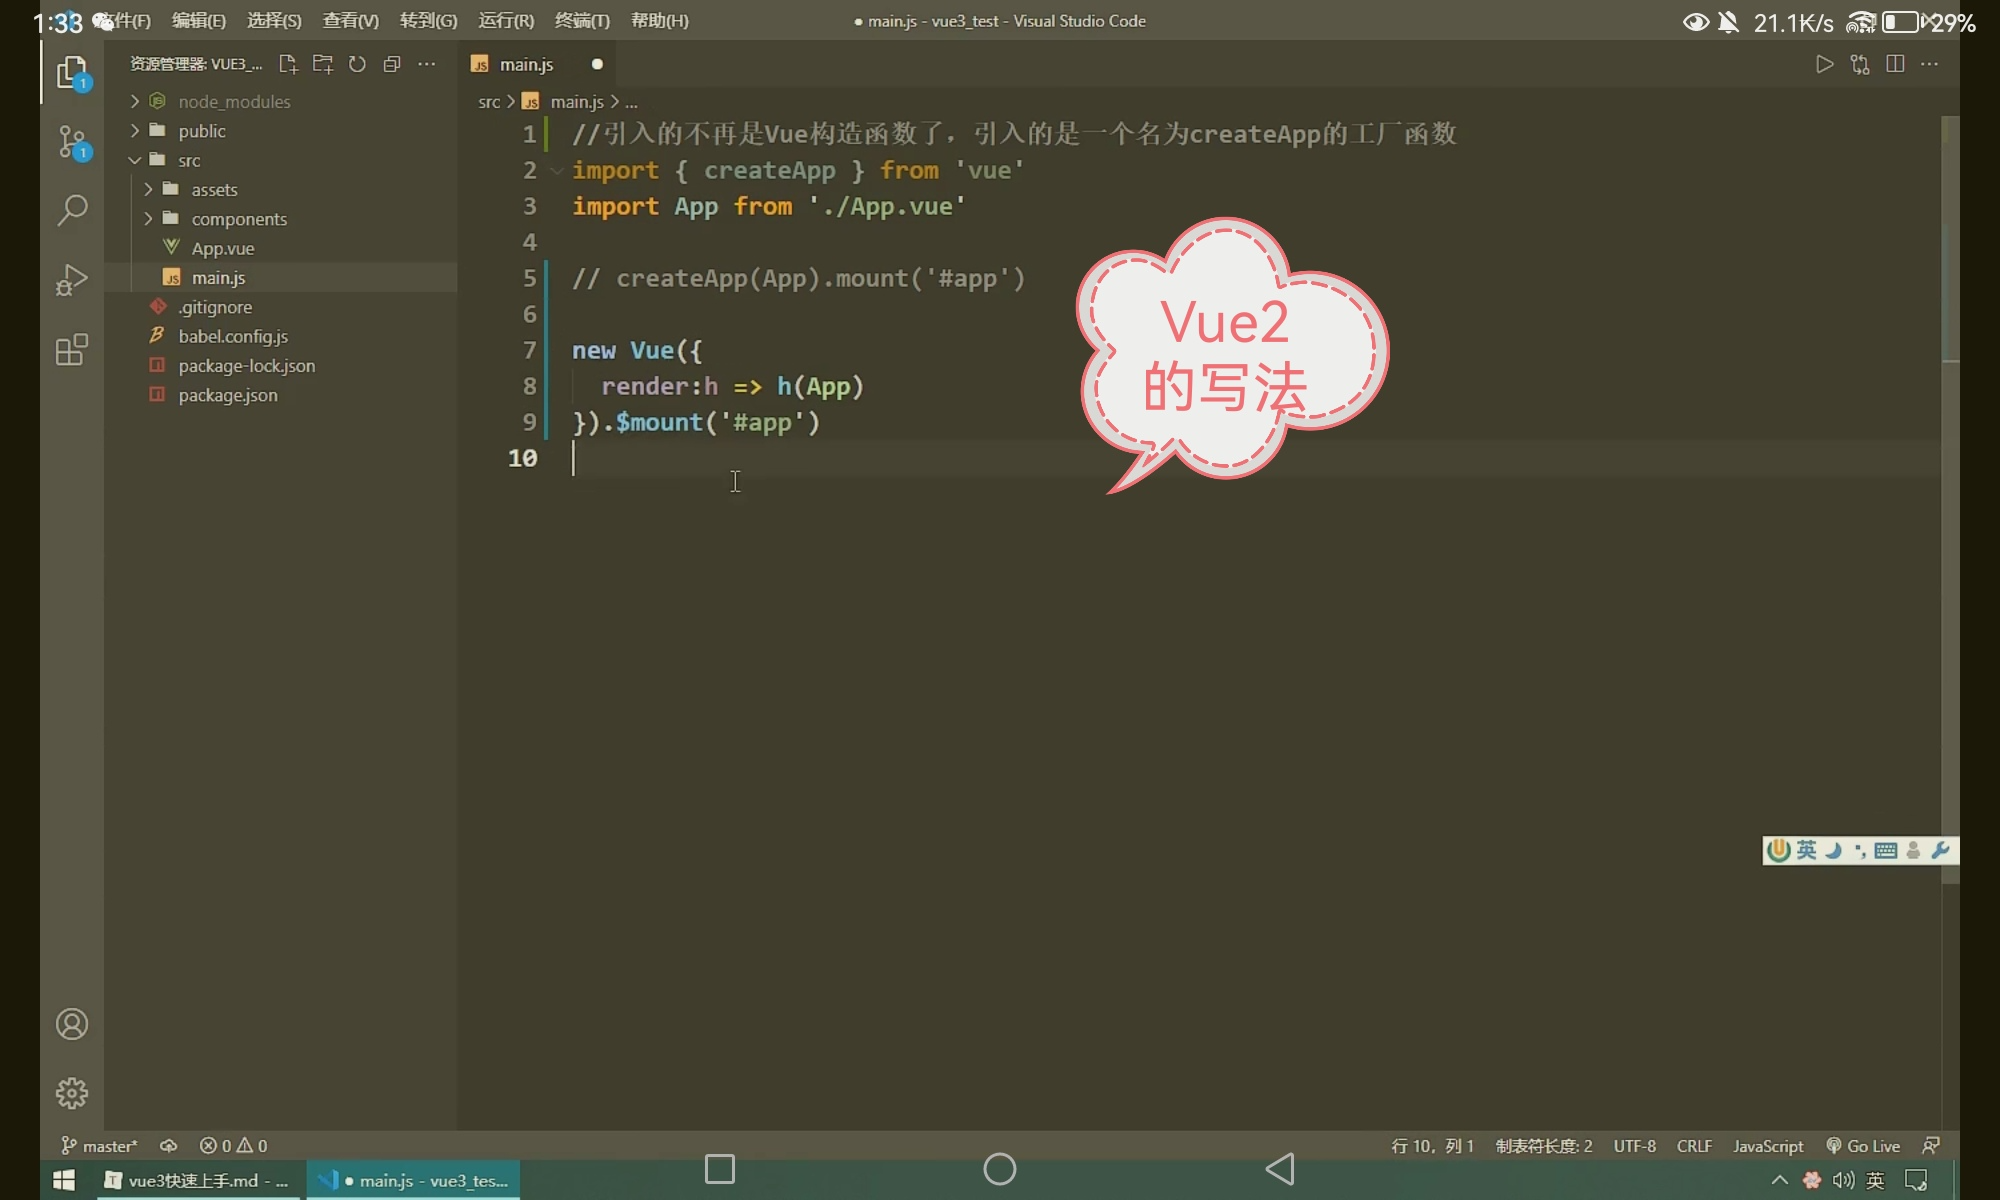
Task: Expand the node_modules folder
Action: click(x=234, y=102)
